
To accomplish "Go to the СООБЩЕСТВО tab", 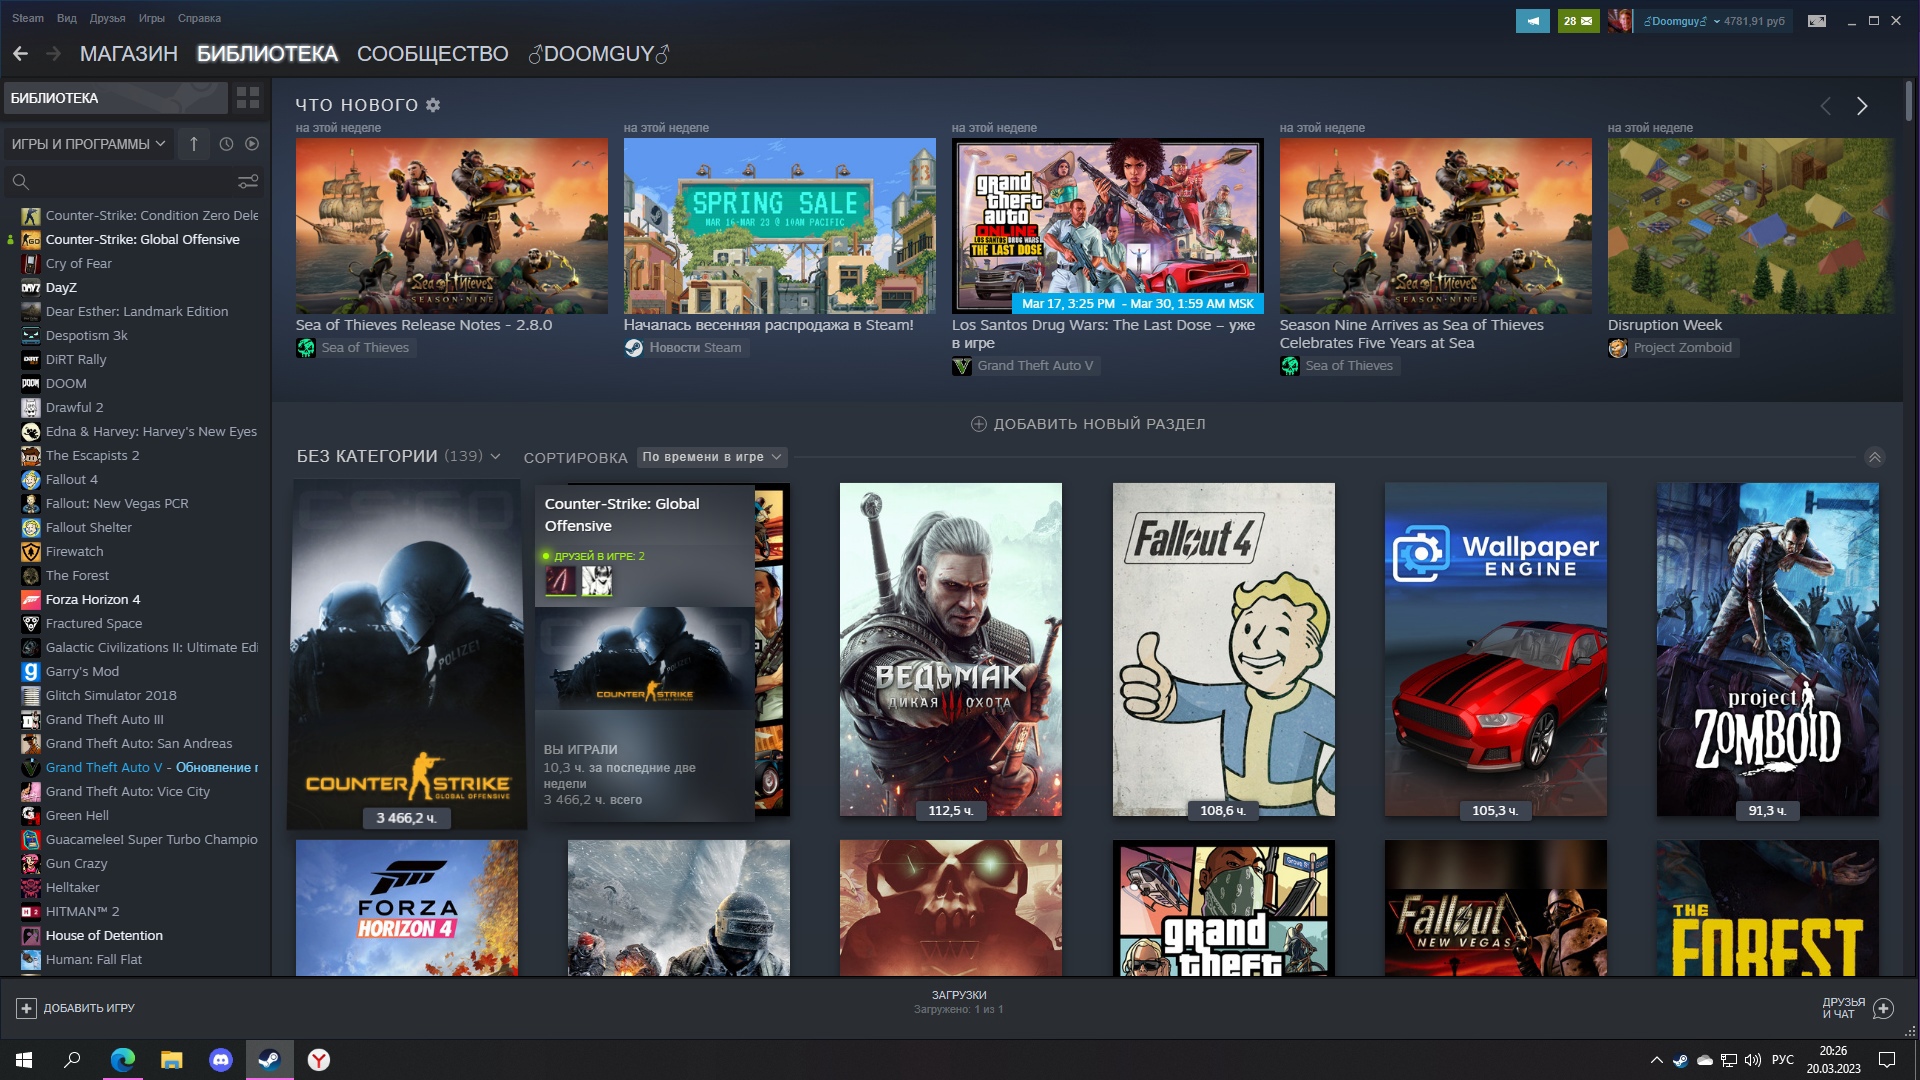I will tap(432, 54).
